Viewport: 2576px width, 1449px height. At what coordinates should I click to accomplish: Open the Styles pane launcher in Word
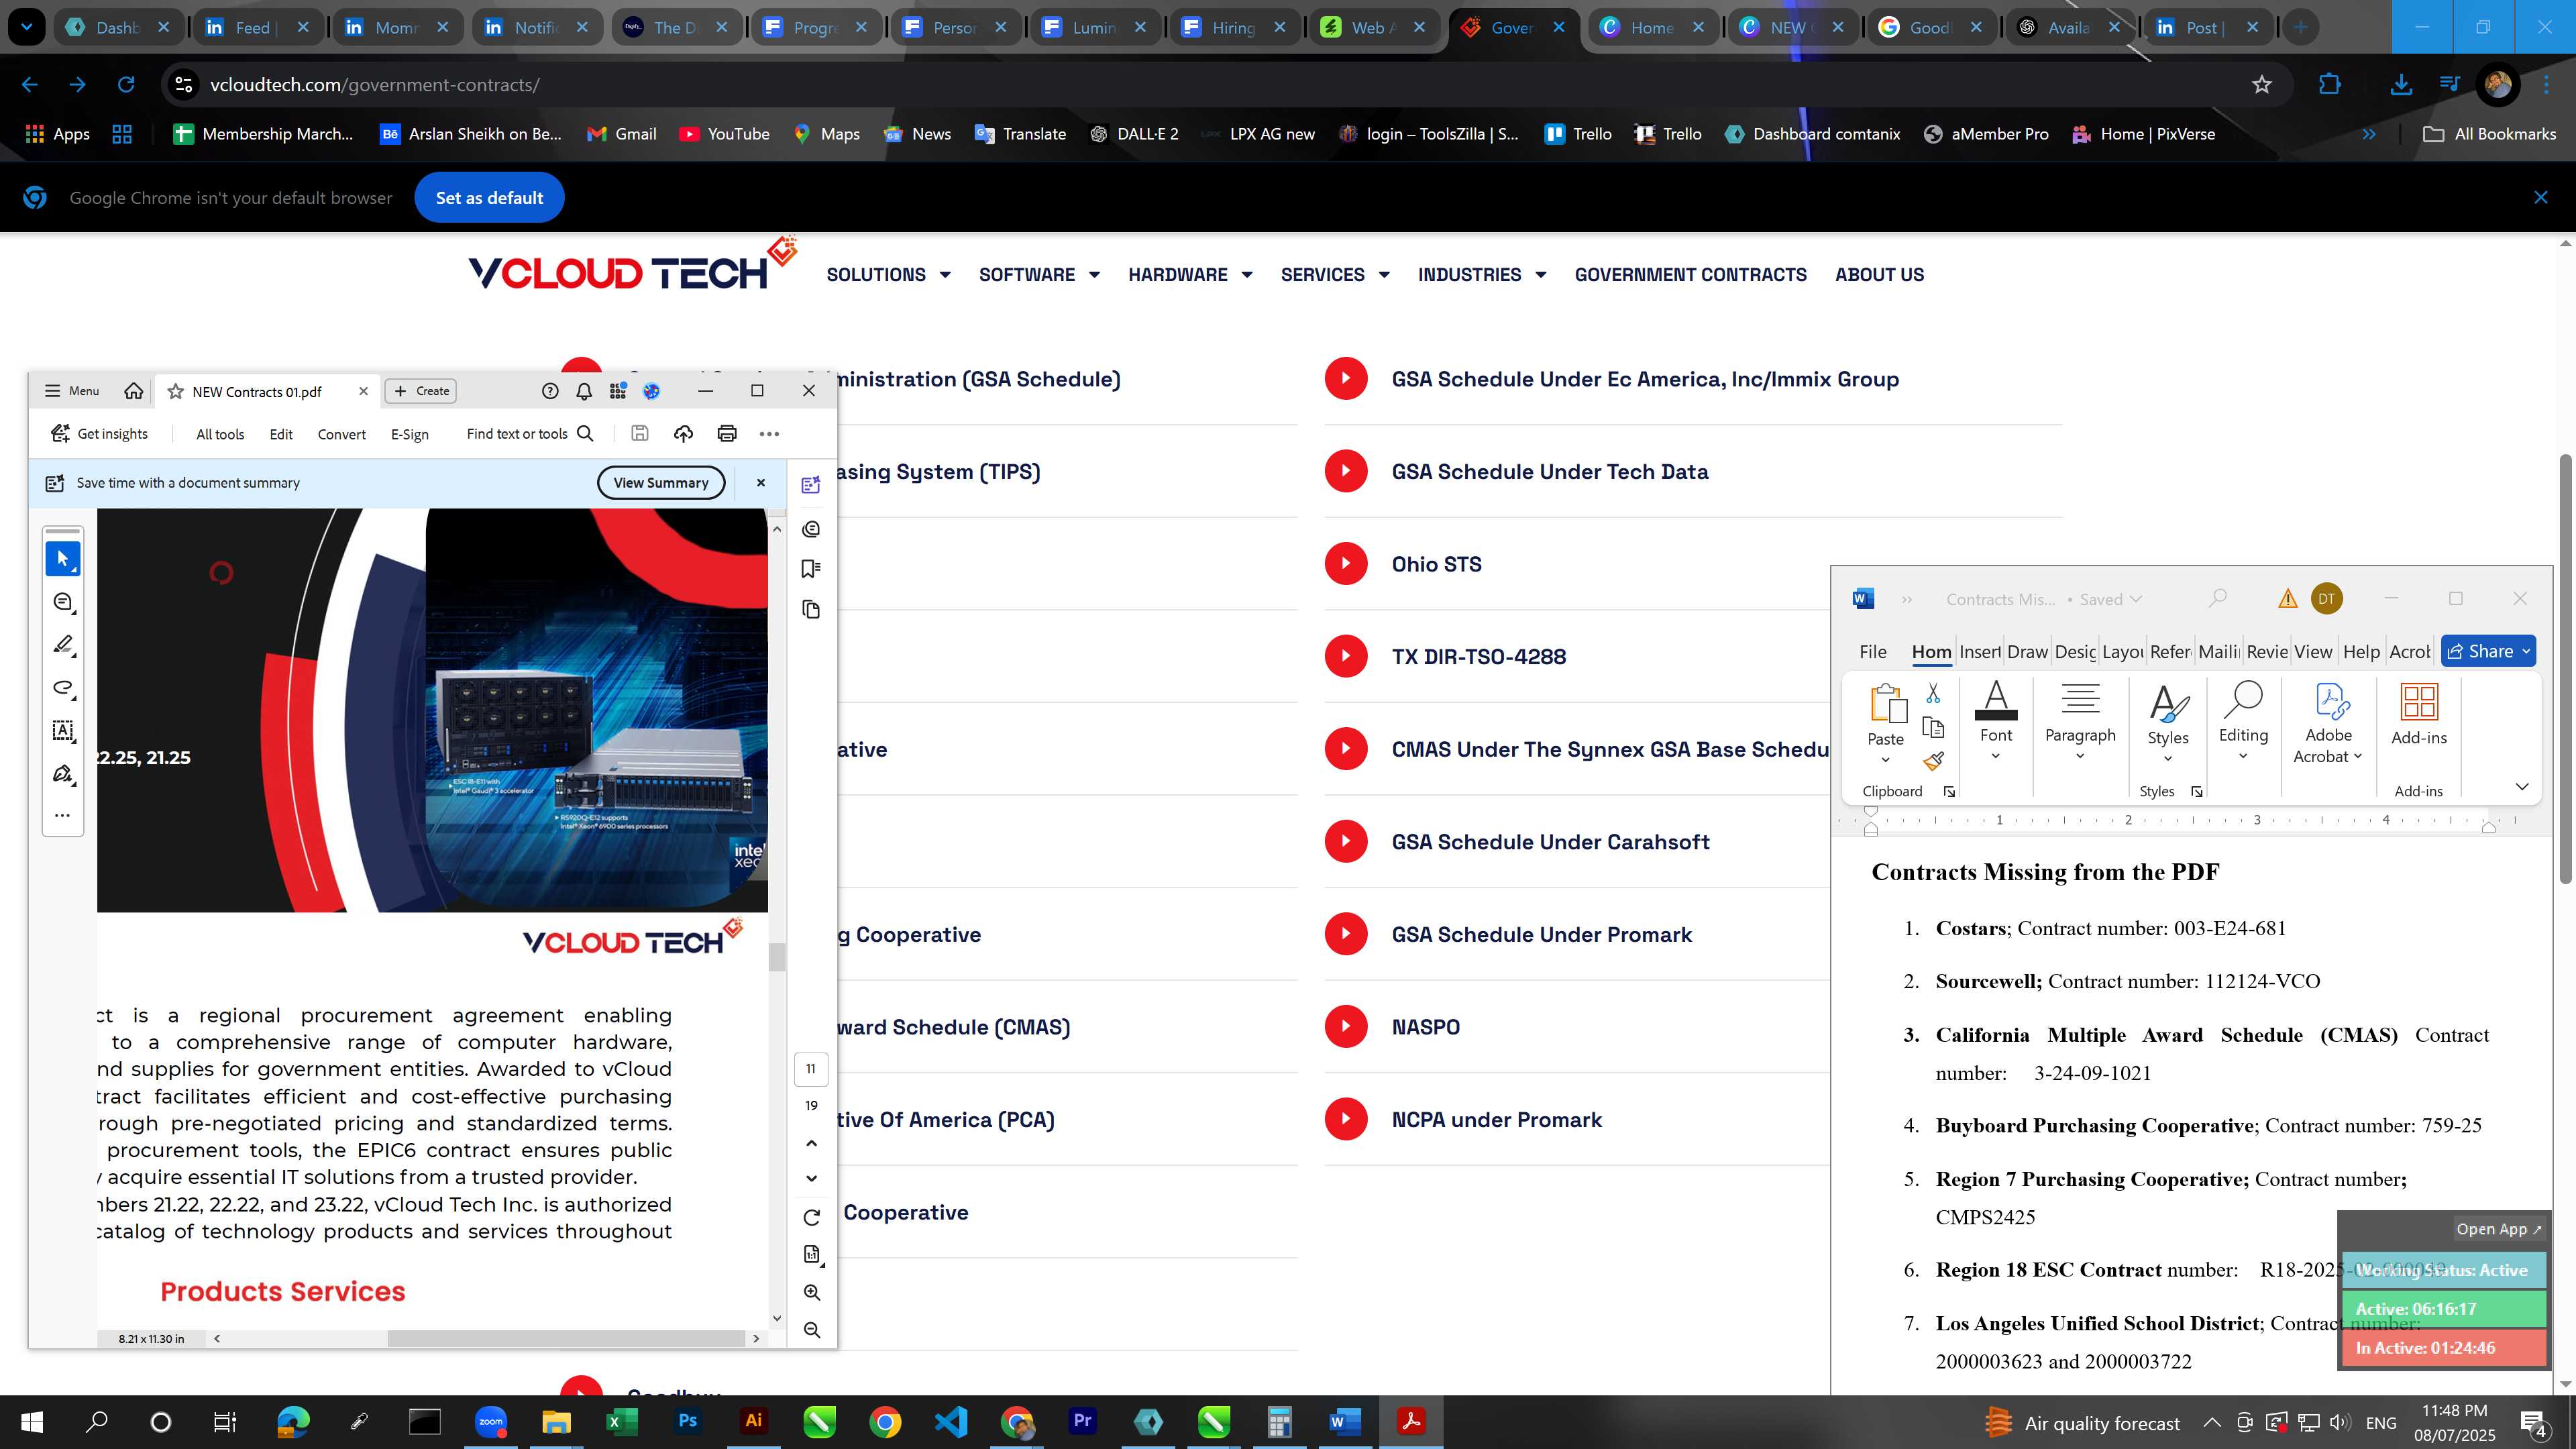tap(2197, 791)
